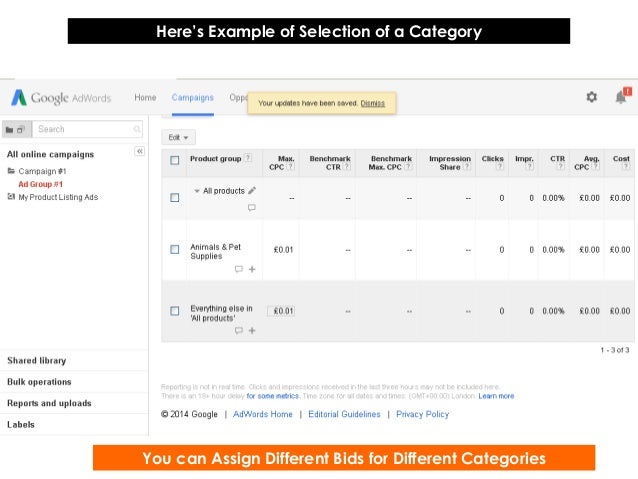The image size is (638, 479).
Task: Click help icon beside Max. CPC header
Action: pyautogui.click(x=291, y=167)
